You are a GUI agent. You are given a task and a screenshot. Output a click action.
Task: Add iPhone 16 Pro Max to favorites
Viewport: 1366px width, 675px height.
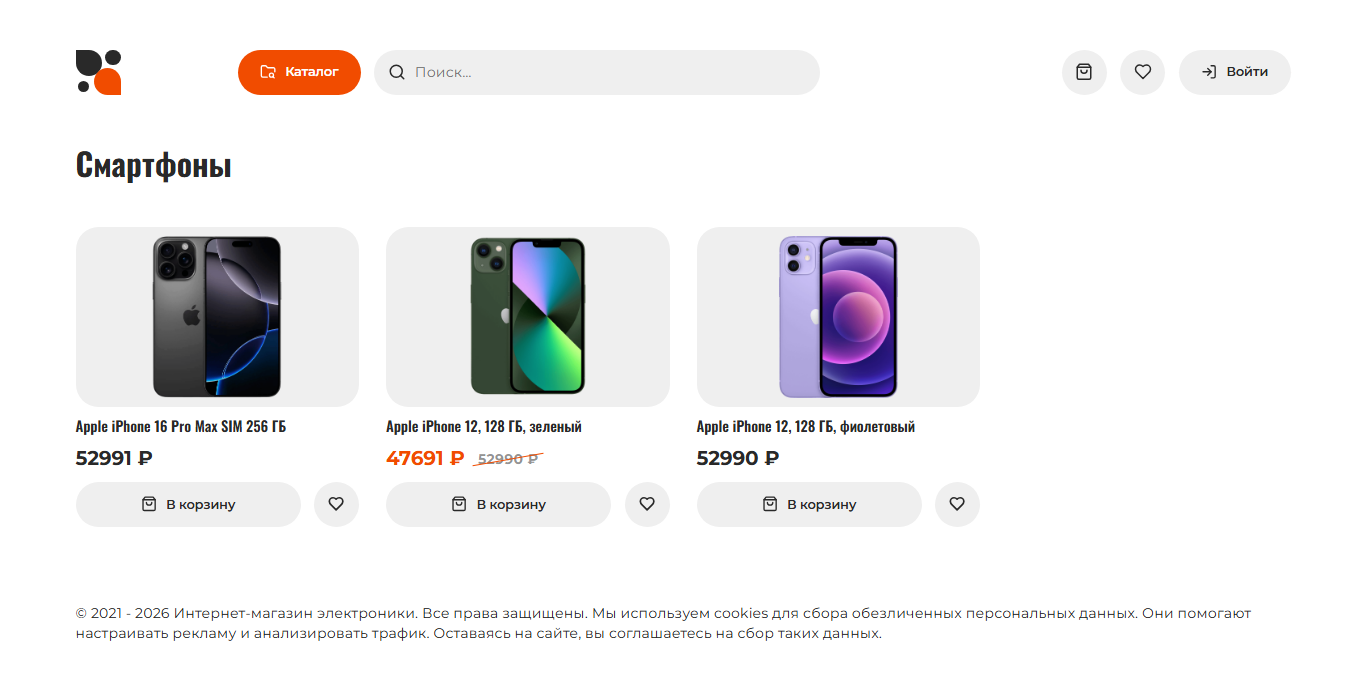336,504
